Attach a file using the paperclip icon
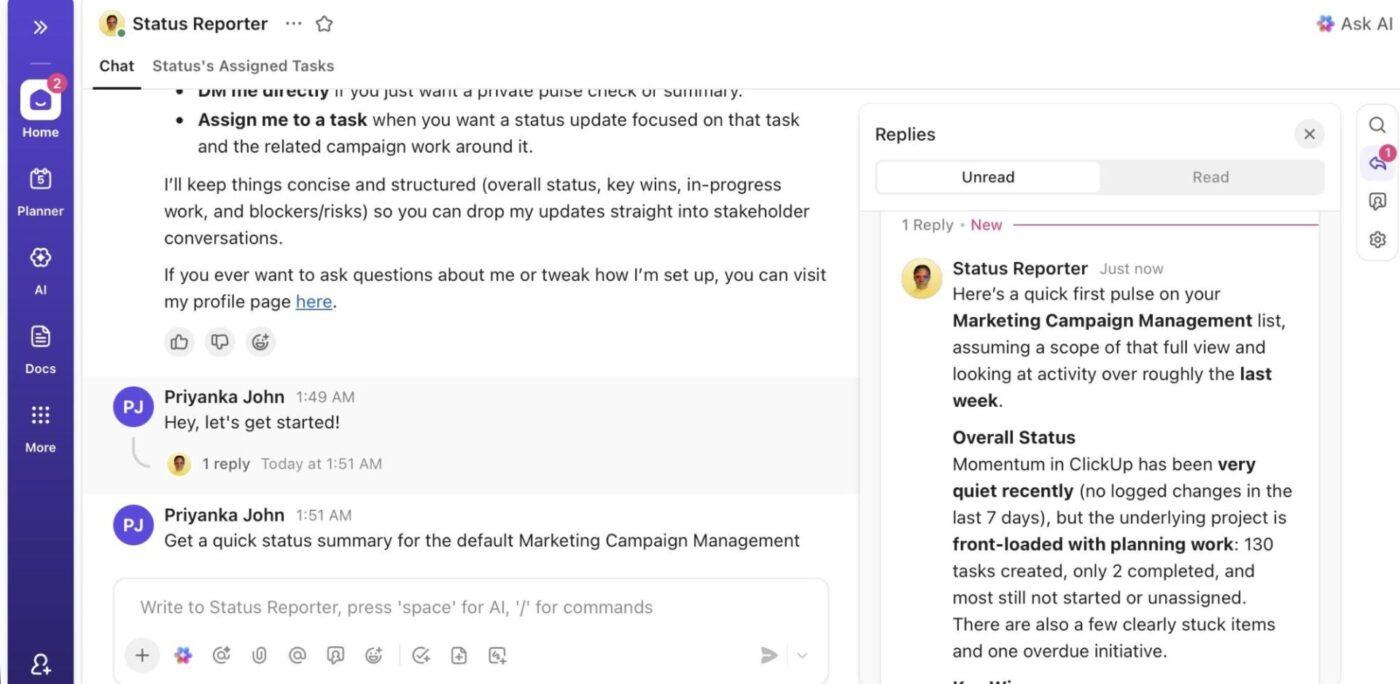This screenshot has width=1400, height=684. (259, 655)
